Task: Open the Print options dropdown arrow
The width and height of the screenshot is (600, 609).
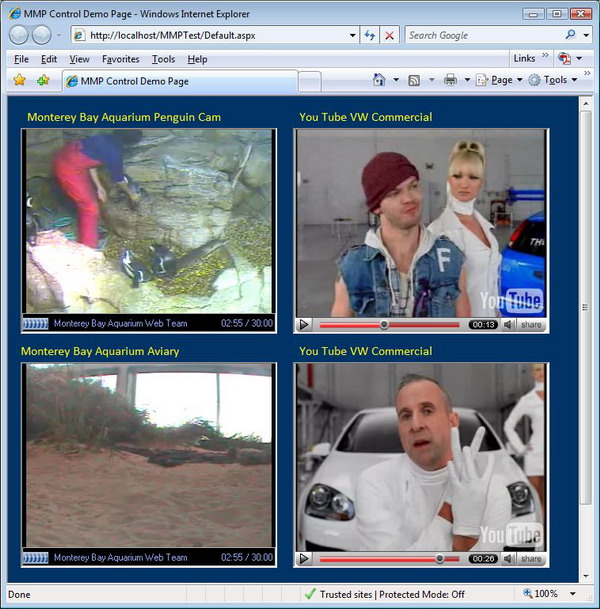Action: [x=468, y=80]
